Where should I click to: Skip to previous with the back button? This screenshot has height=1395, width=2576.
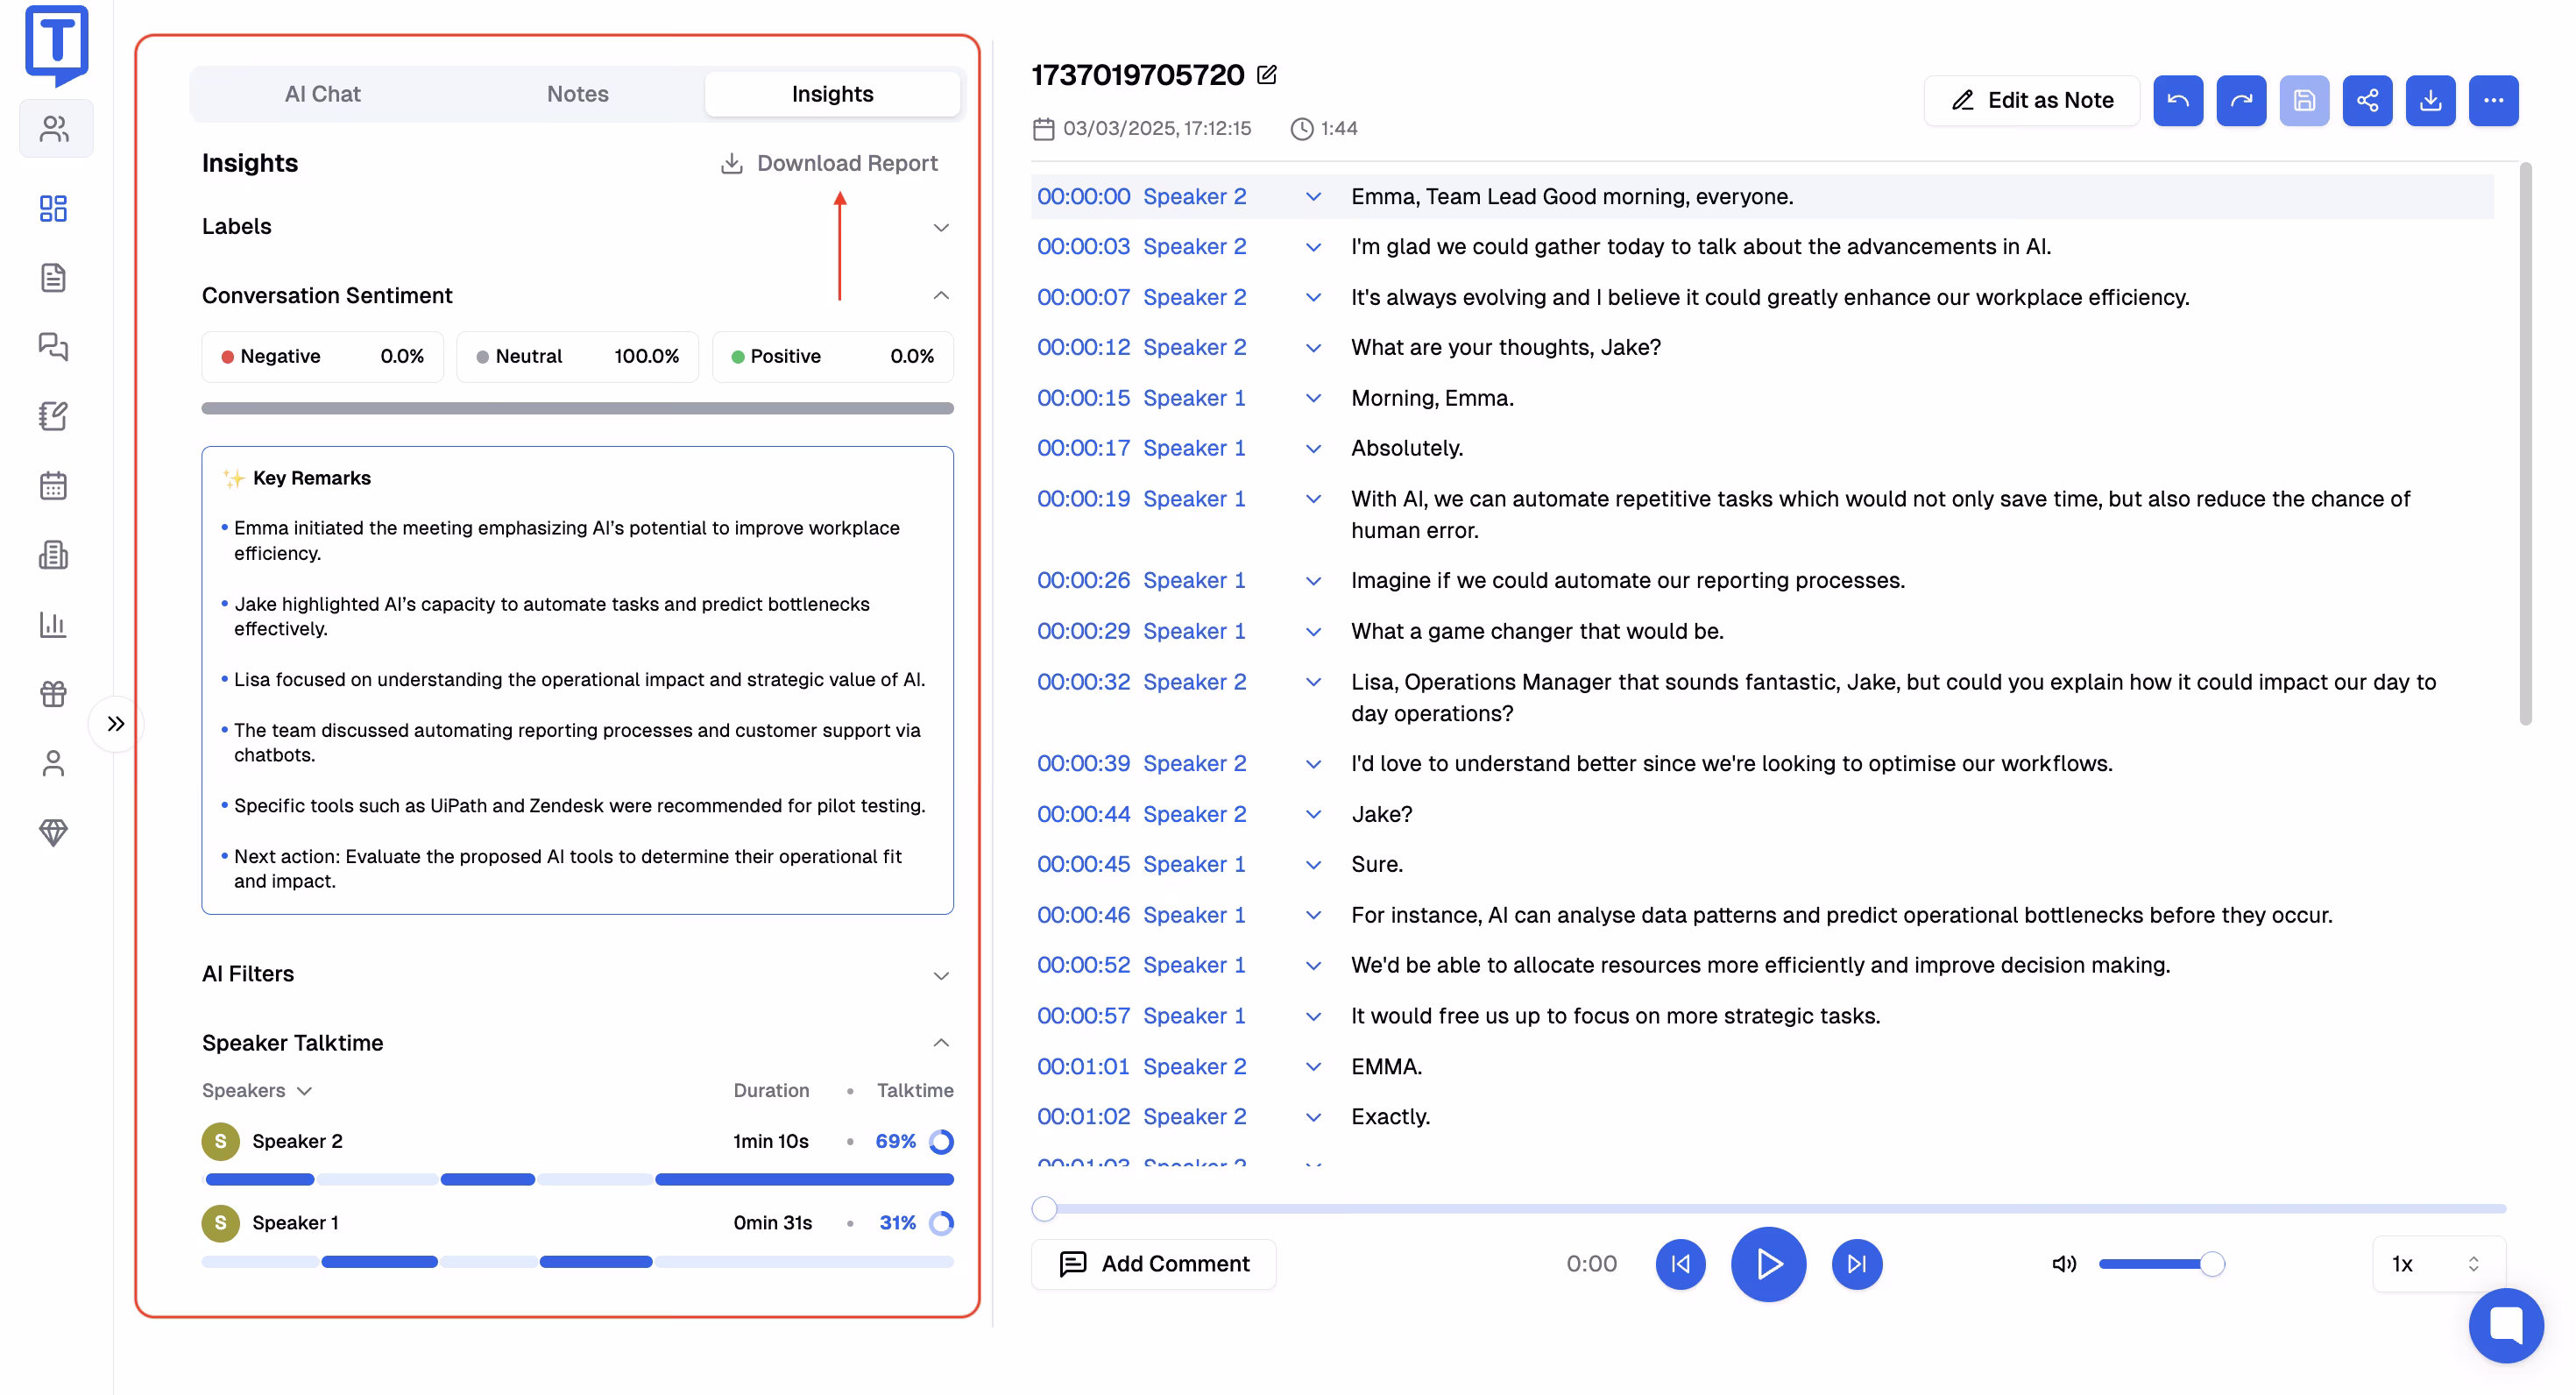(1680, 1264)
